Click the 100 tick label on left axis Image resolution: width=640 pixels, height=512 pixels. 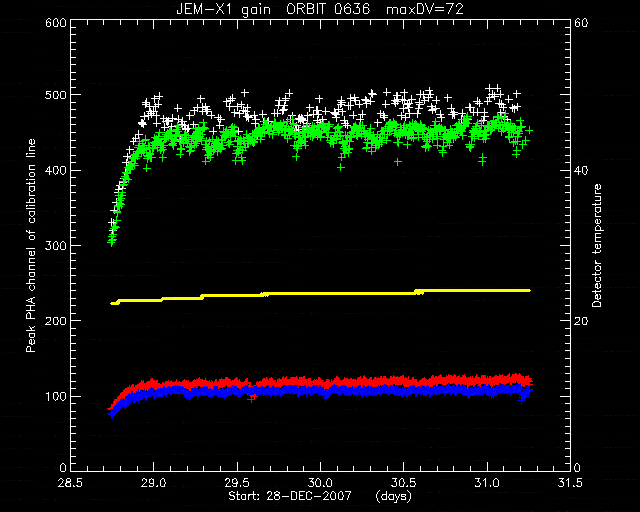[56, 396]
